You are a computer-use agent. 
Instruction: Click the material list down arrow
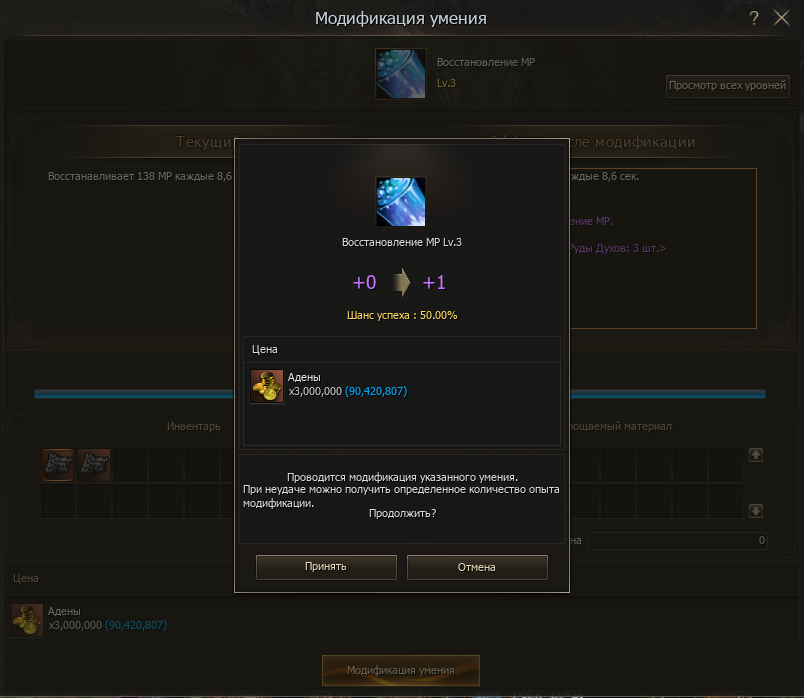tap(756, 511)
